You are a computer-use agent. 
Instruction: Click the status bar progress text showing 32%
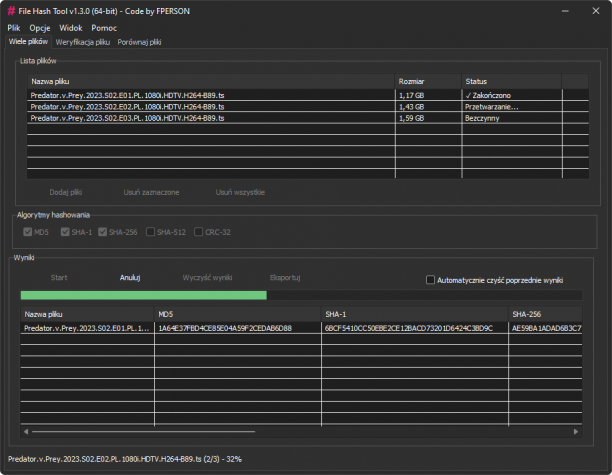coord(125,459)
